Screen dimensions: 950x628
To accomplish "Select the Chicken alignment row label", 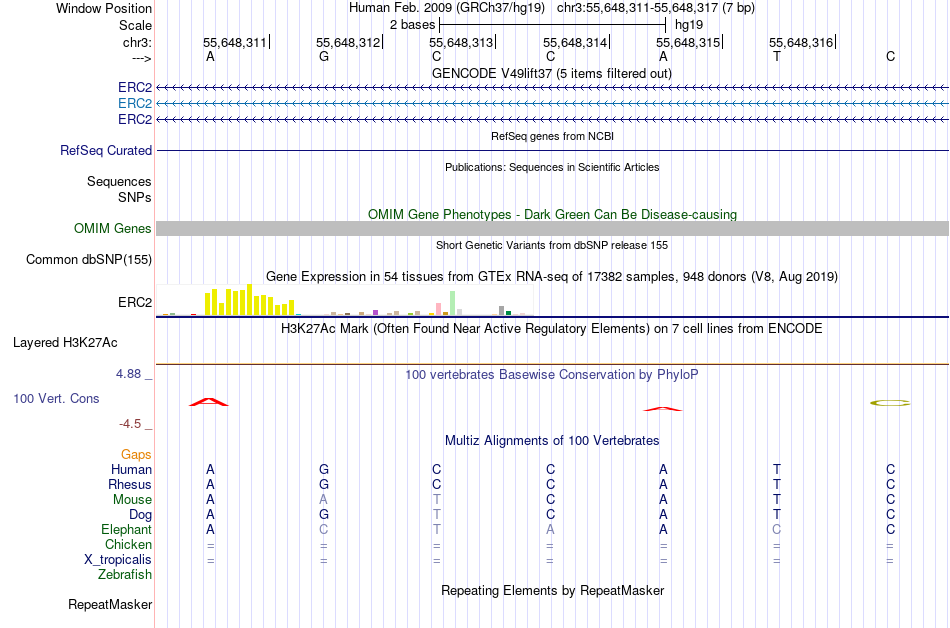I will point(128,544).
